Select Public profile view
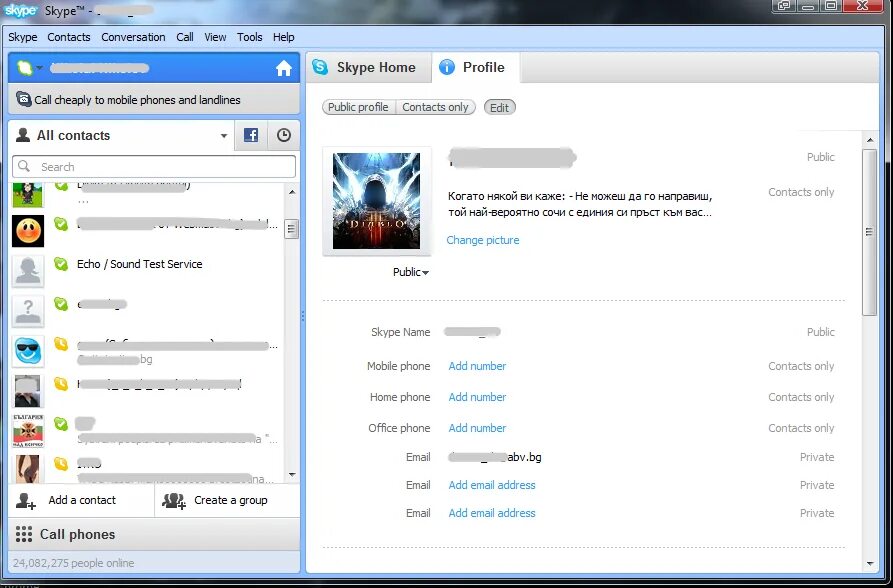The image size is (893, 588). pyautogui.click(x=359, y=107)
